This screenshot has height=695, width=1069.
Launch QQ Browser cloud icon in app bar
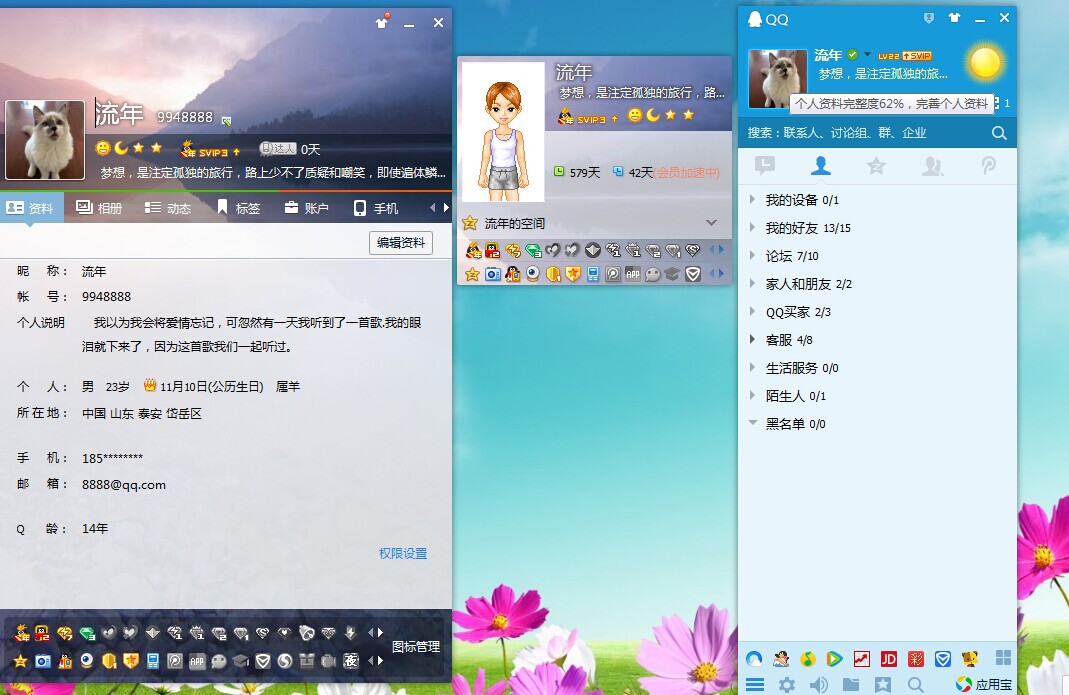[x=754, y=658]
